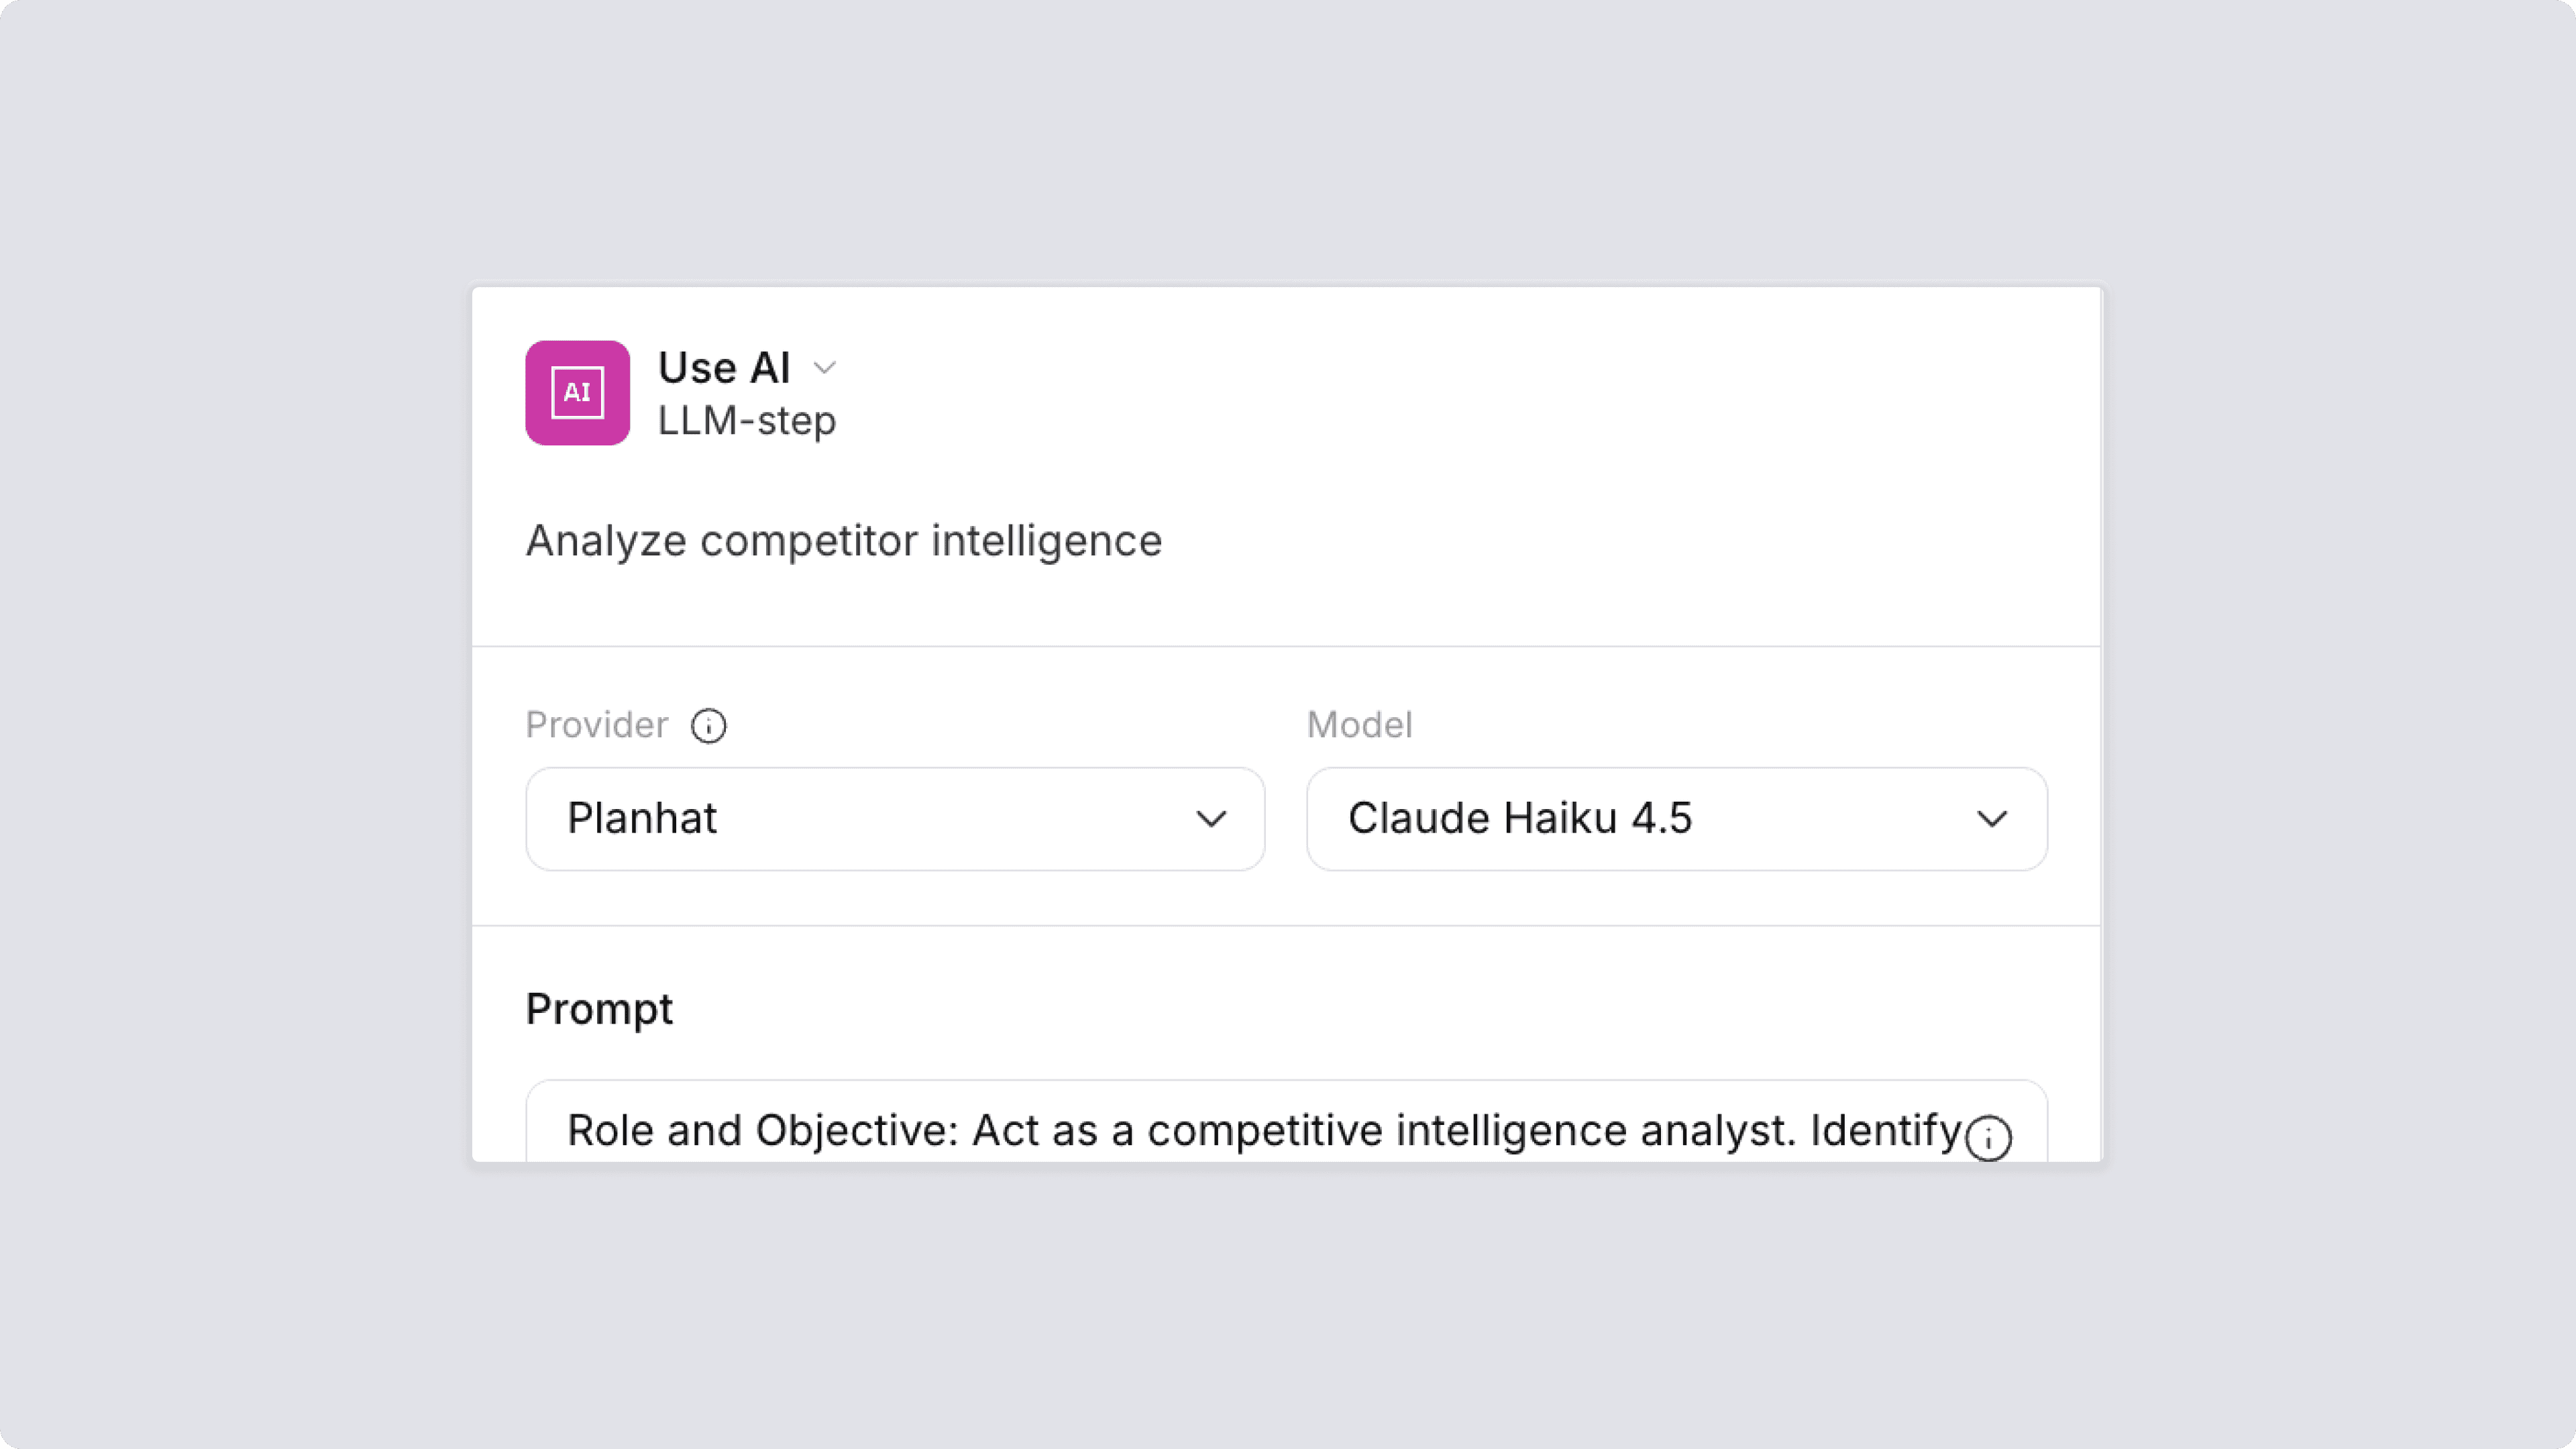The height and width of the screenshot is (1449, 2576).
Task: Select the "Claude Haiku 4.5" value text
Action: click(1519, 819)
